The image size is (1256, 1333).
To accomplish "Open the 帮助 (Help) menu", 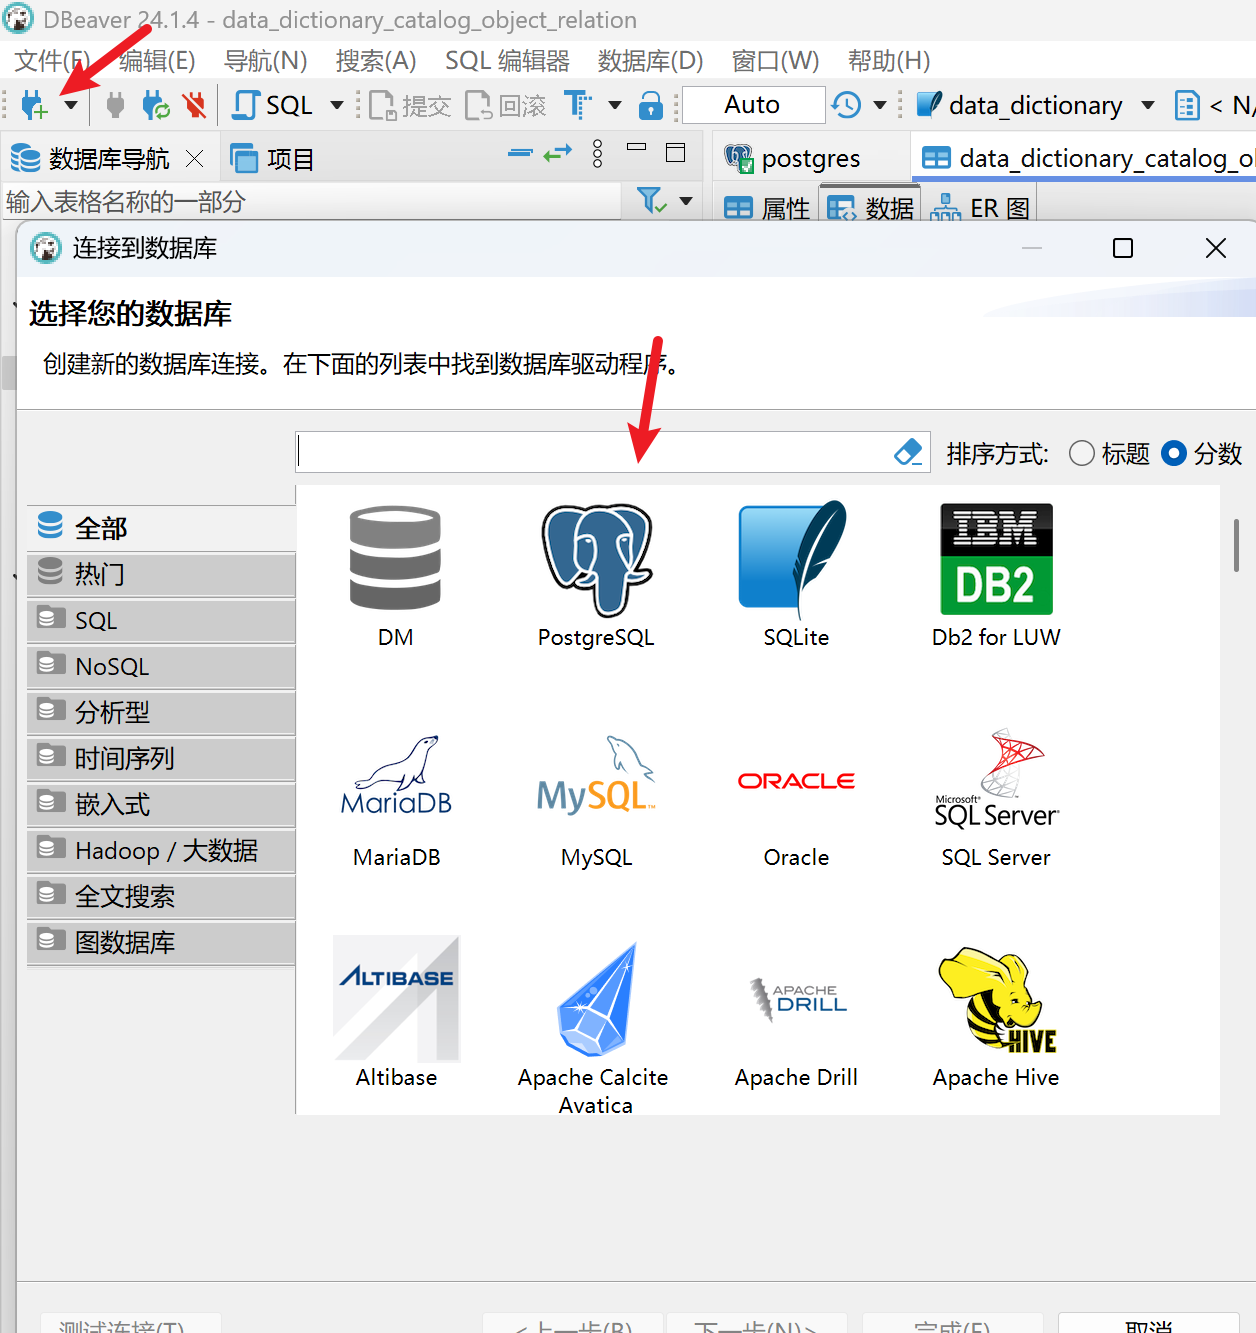I will [889, 61].
